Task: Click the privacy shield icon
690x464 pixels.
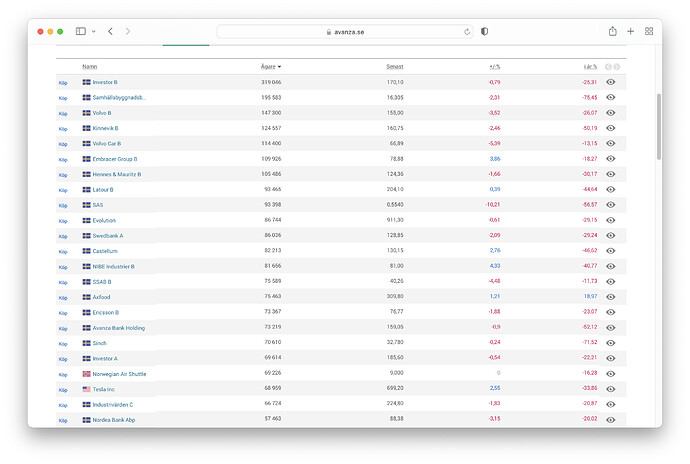Action: coord(484,31)
